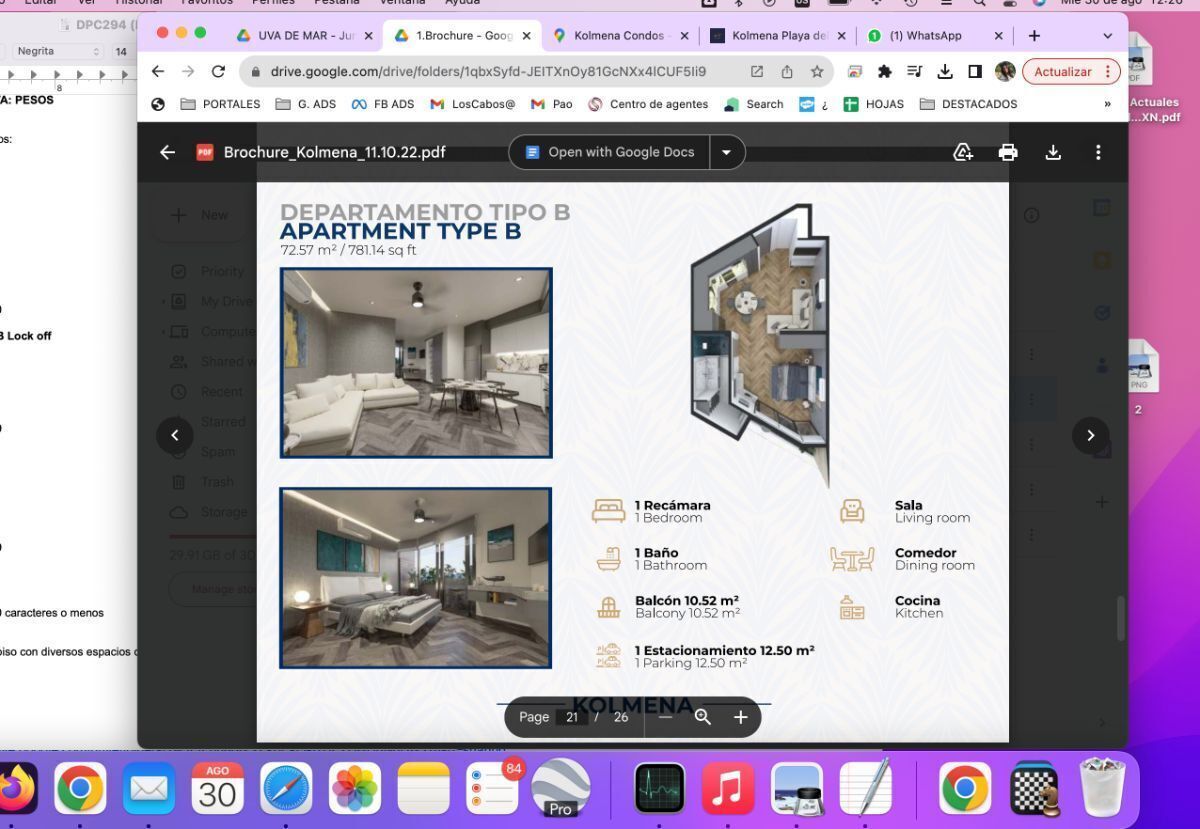1200x829 pixels.
Task: Close the UVA DE MAR tab
Action: pyautogui.click(x=368, y=35)
